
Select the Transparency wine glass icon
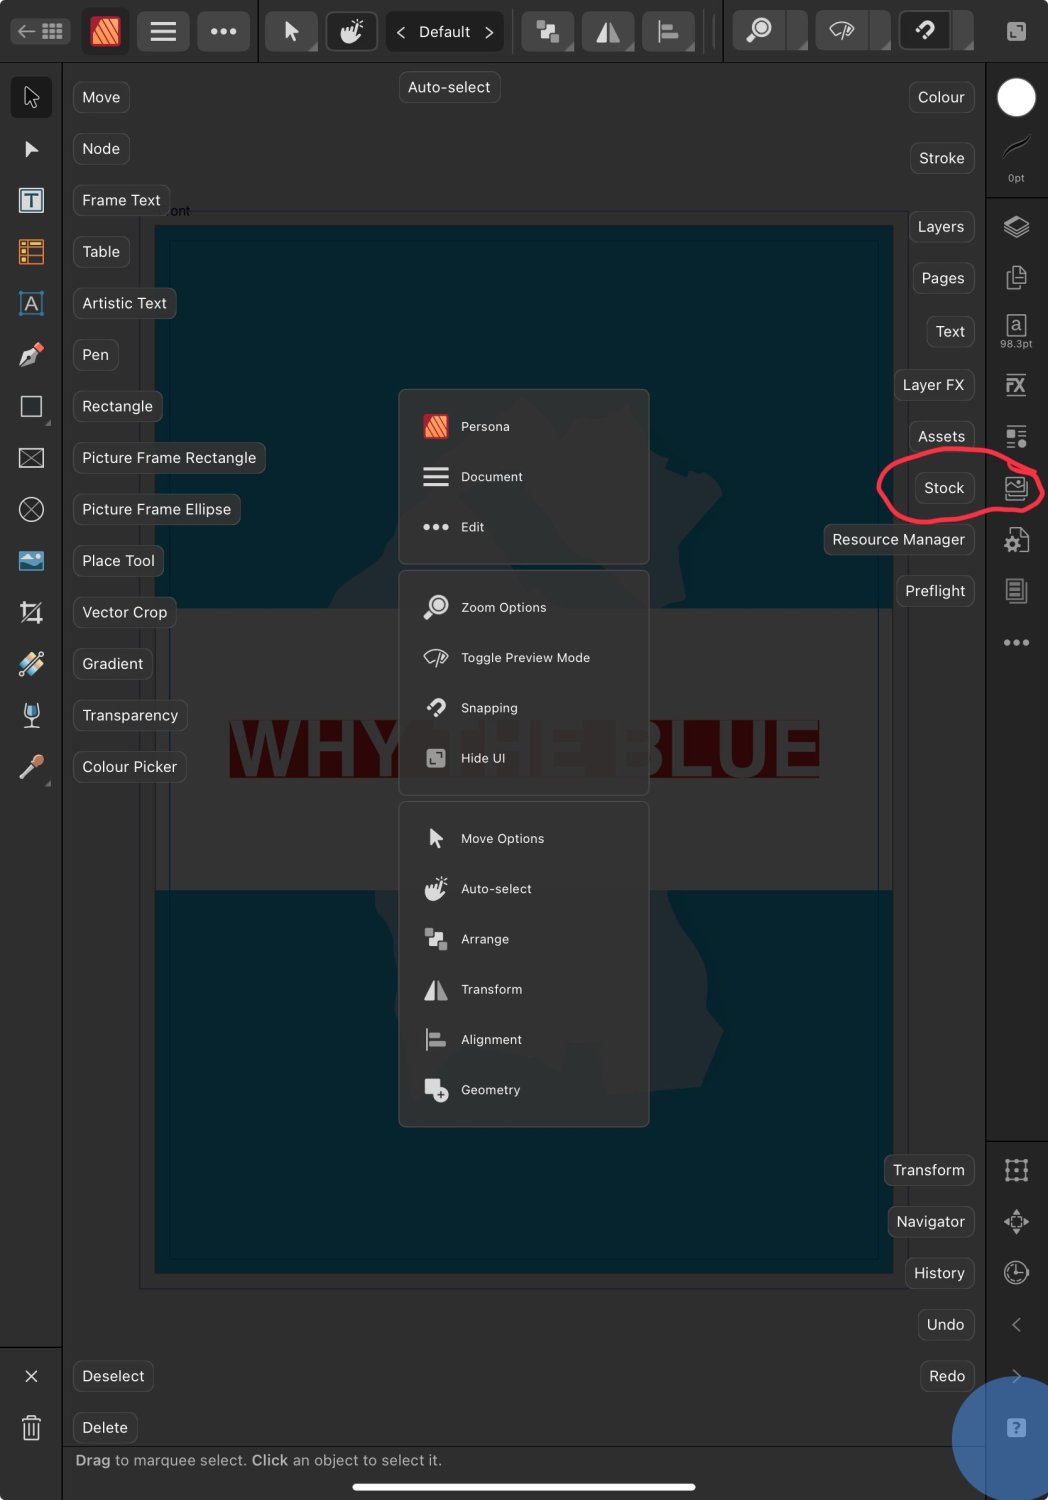click(x=31, y=715)
